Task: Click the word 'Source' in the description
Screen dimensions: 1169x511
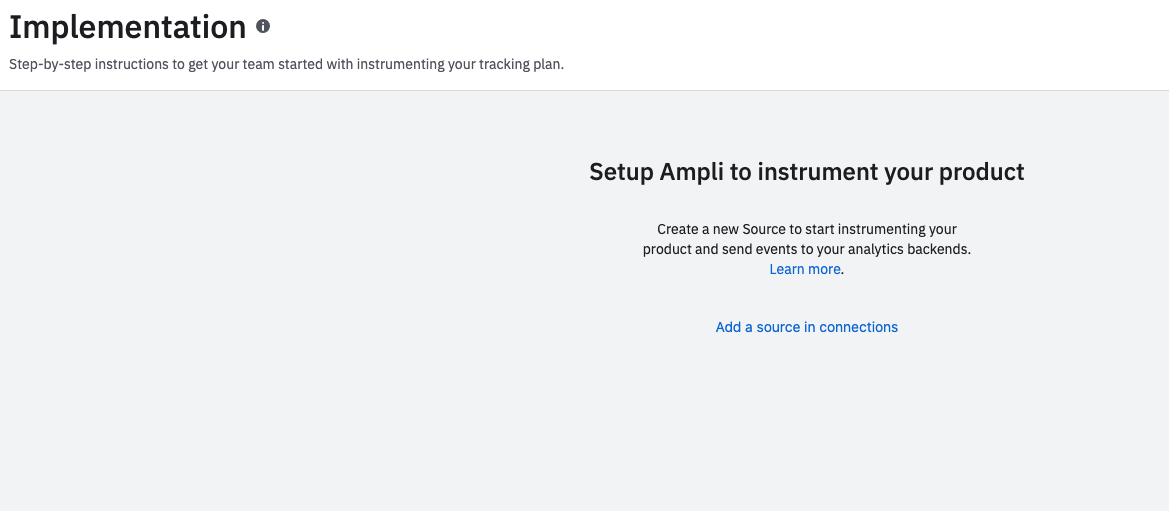Action: point(764,229)
